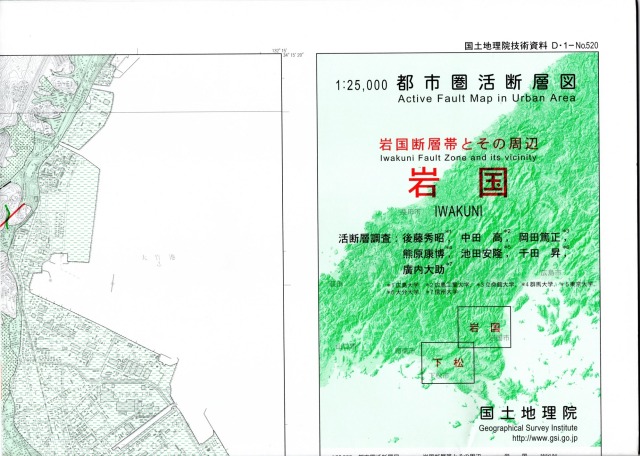Click the longitude label 132° 15' above the map frame
The image size is (640, 456).
pyautogui.click(x=278, y=51)
